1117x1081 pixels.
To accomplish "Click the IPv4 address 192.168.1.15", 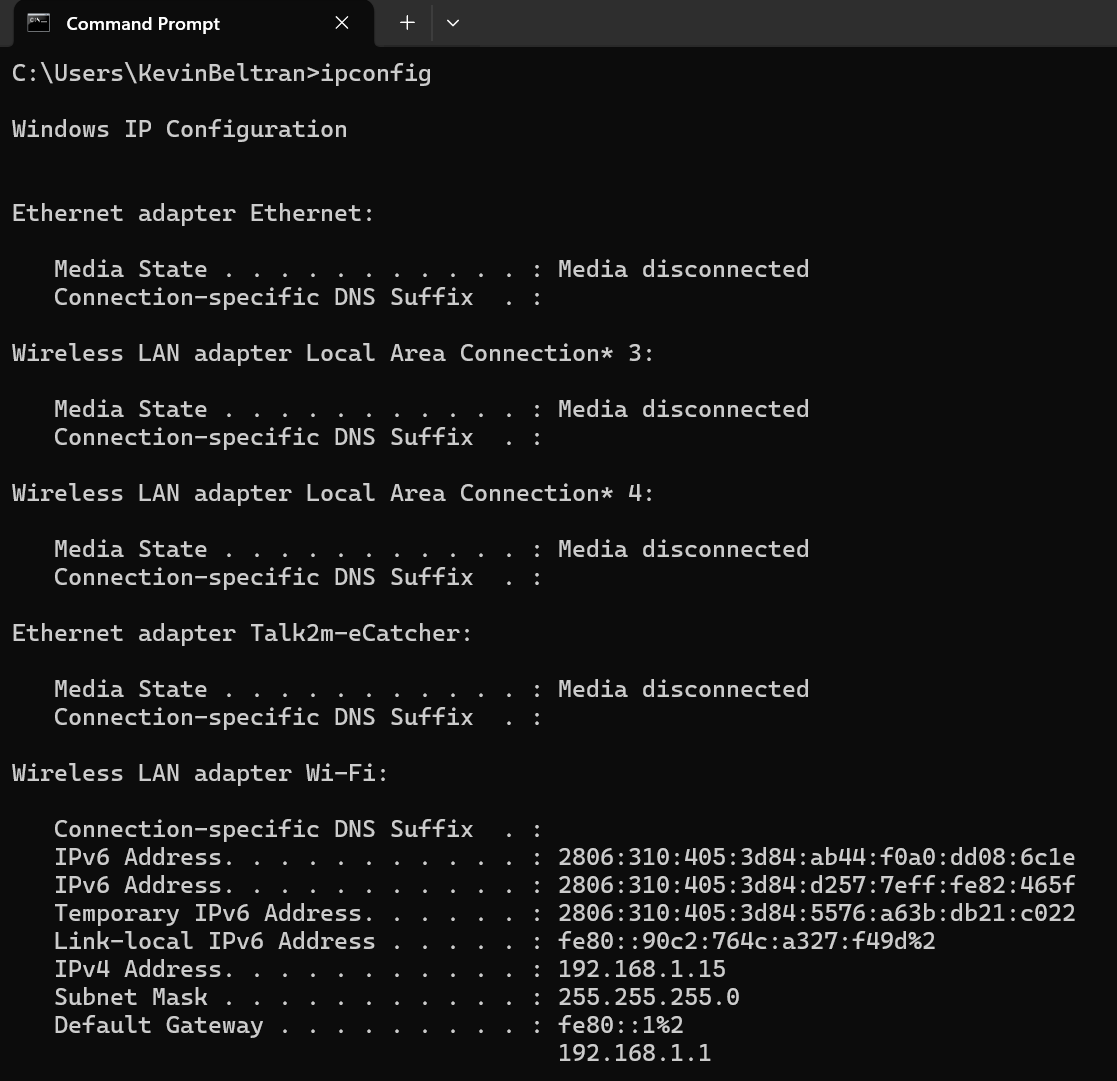I will (x=641, y=969).
